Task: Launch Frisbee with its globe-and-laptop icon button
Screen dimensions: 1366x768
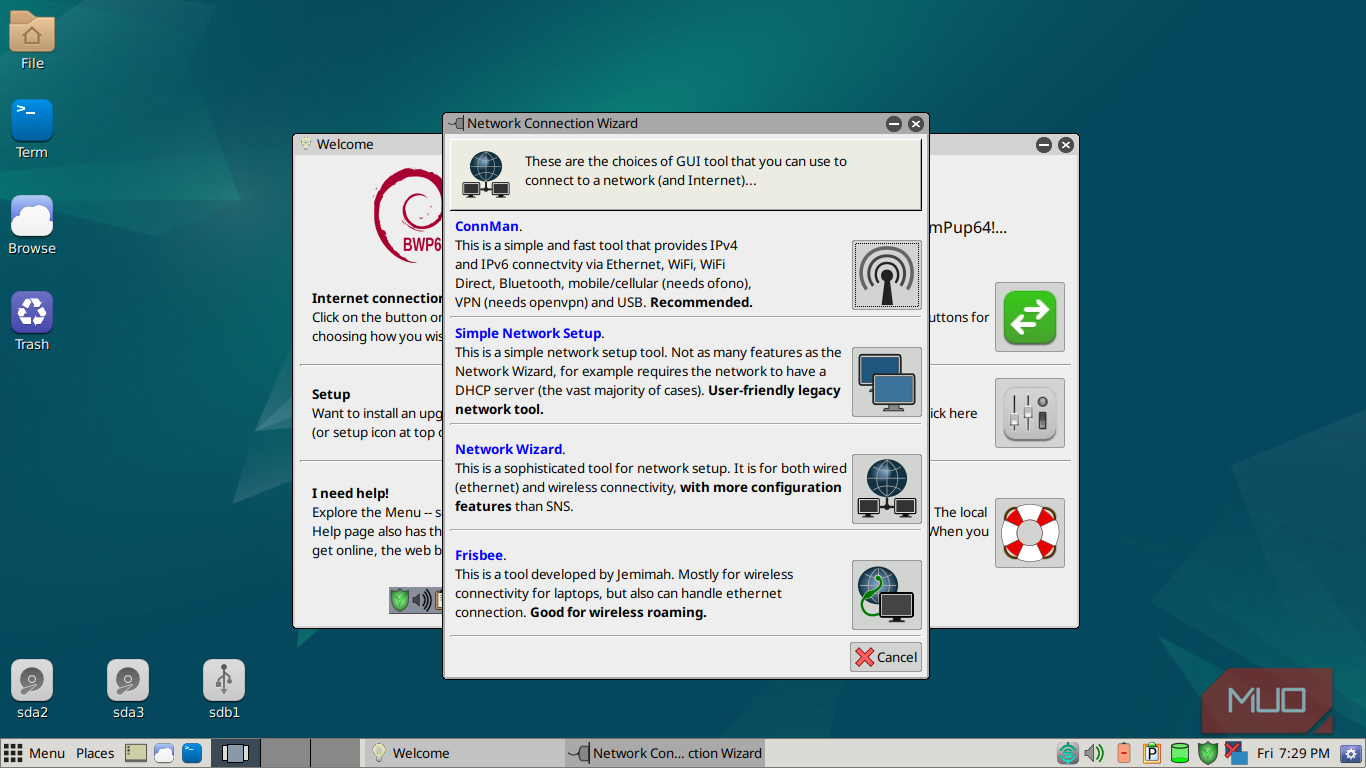Action: [886, 595]
